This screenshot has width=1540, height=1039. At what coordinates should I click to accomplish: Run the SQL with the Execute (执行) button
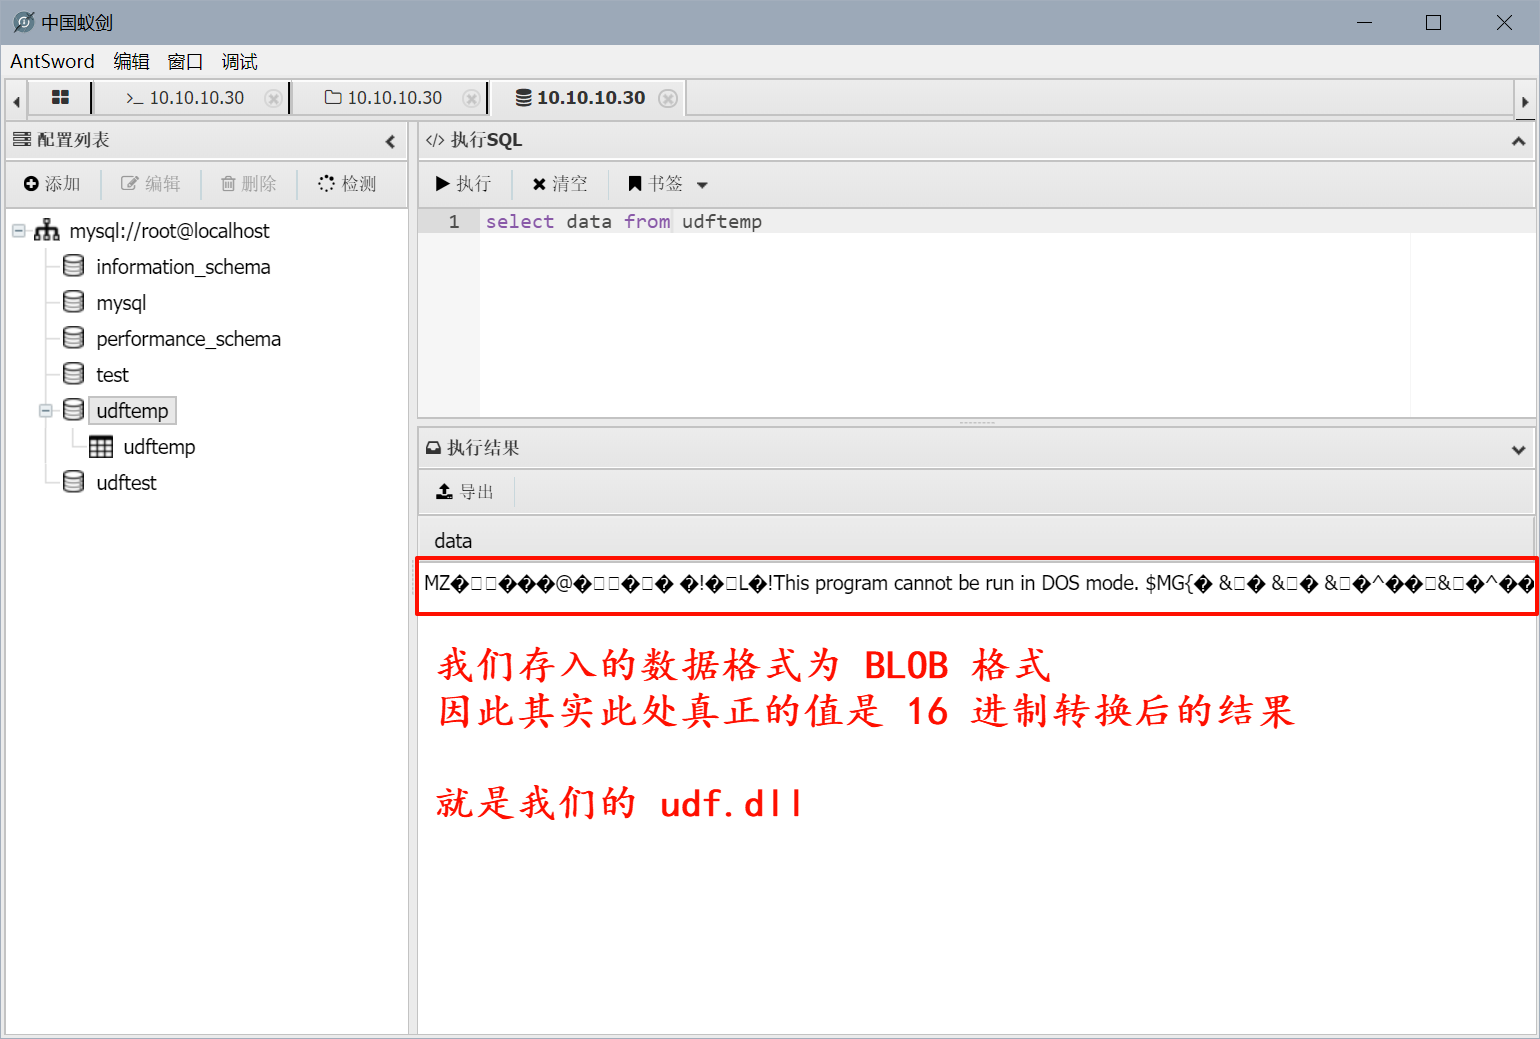(x=463, y=184)
